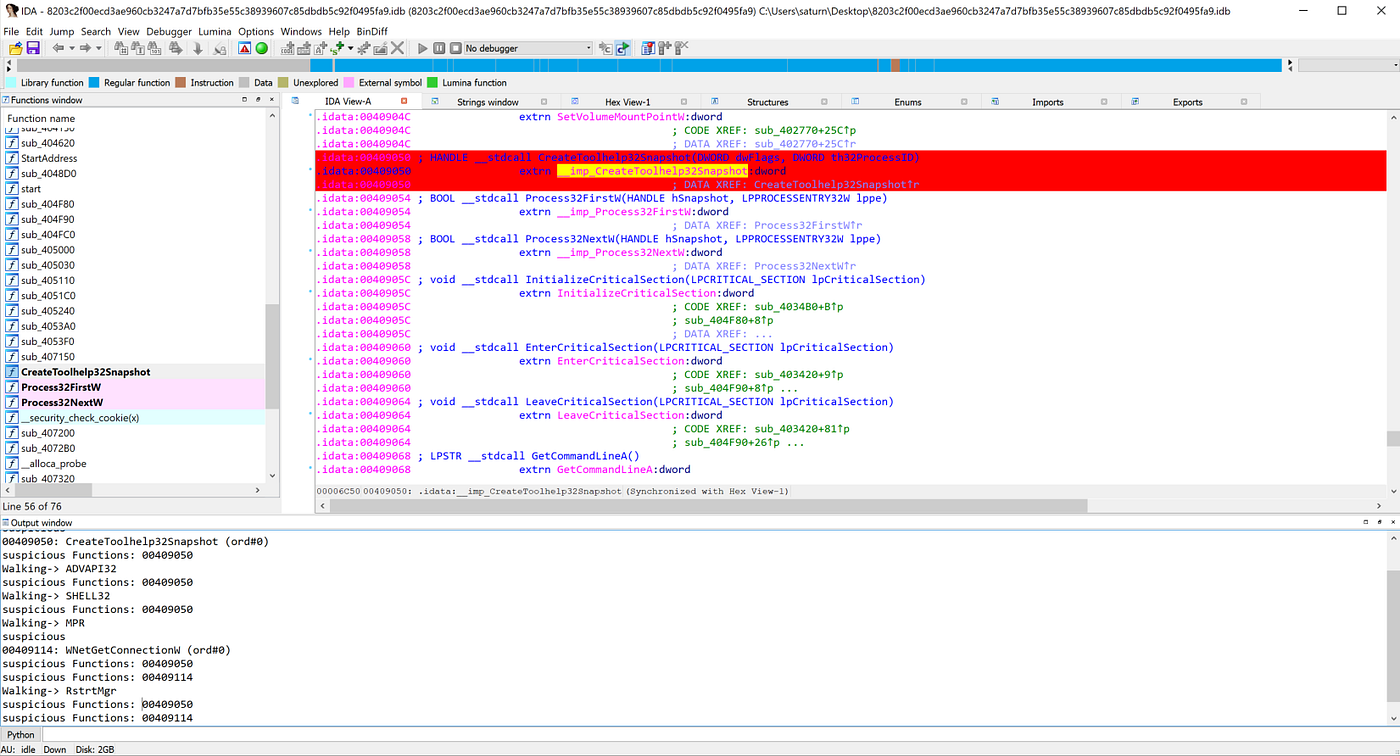Open the No debugger selection dropdown
This screenshot has width=1400, height=756.
(x=589, y=47)
